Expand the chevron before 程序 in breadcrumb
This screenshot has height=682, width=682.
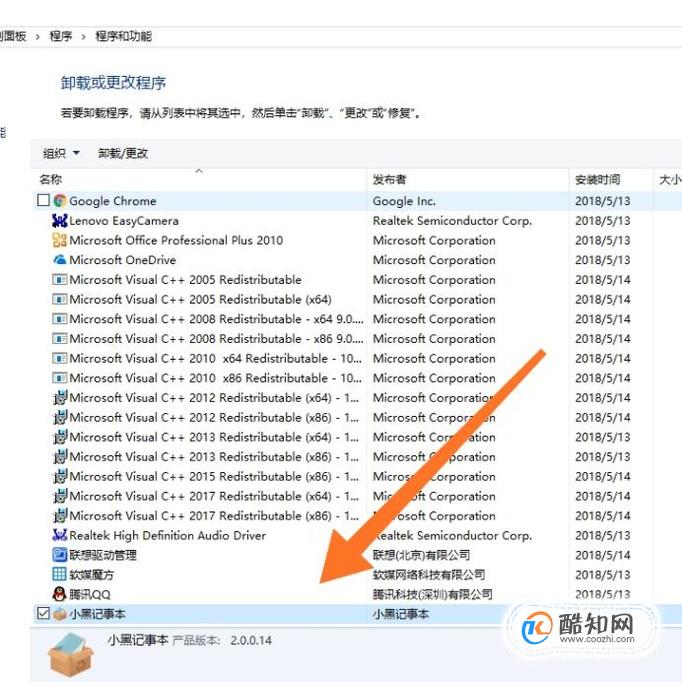[38, 37]
